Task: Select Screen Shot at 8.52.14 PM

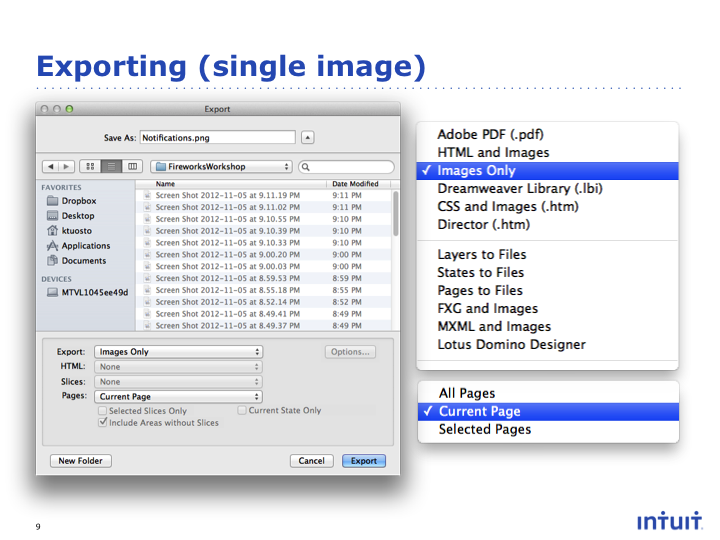Action: tap(264, 302)
